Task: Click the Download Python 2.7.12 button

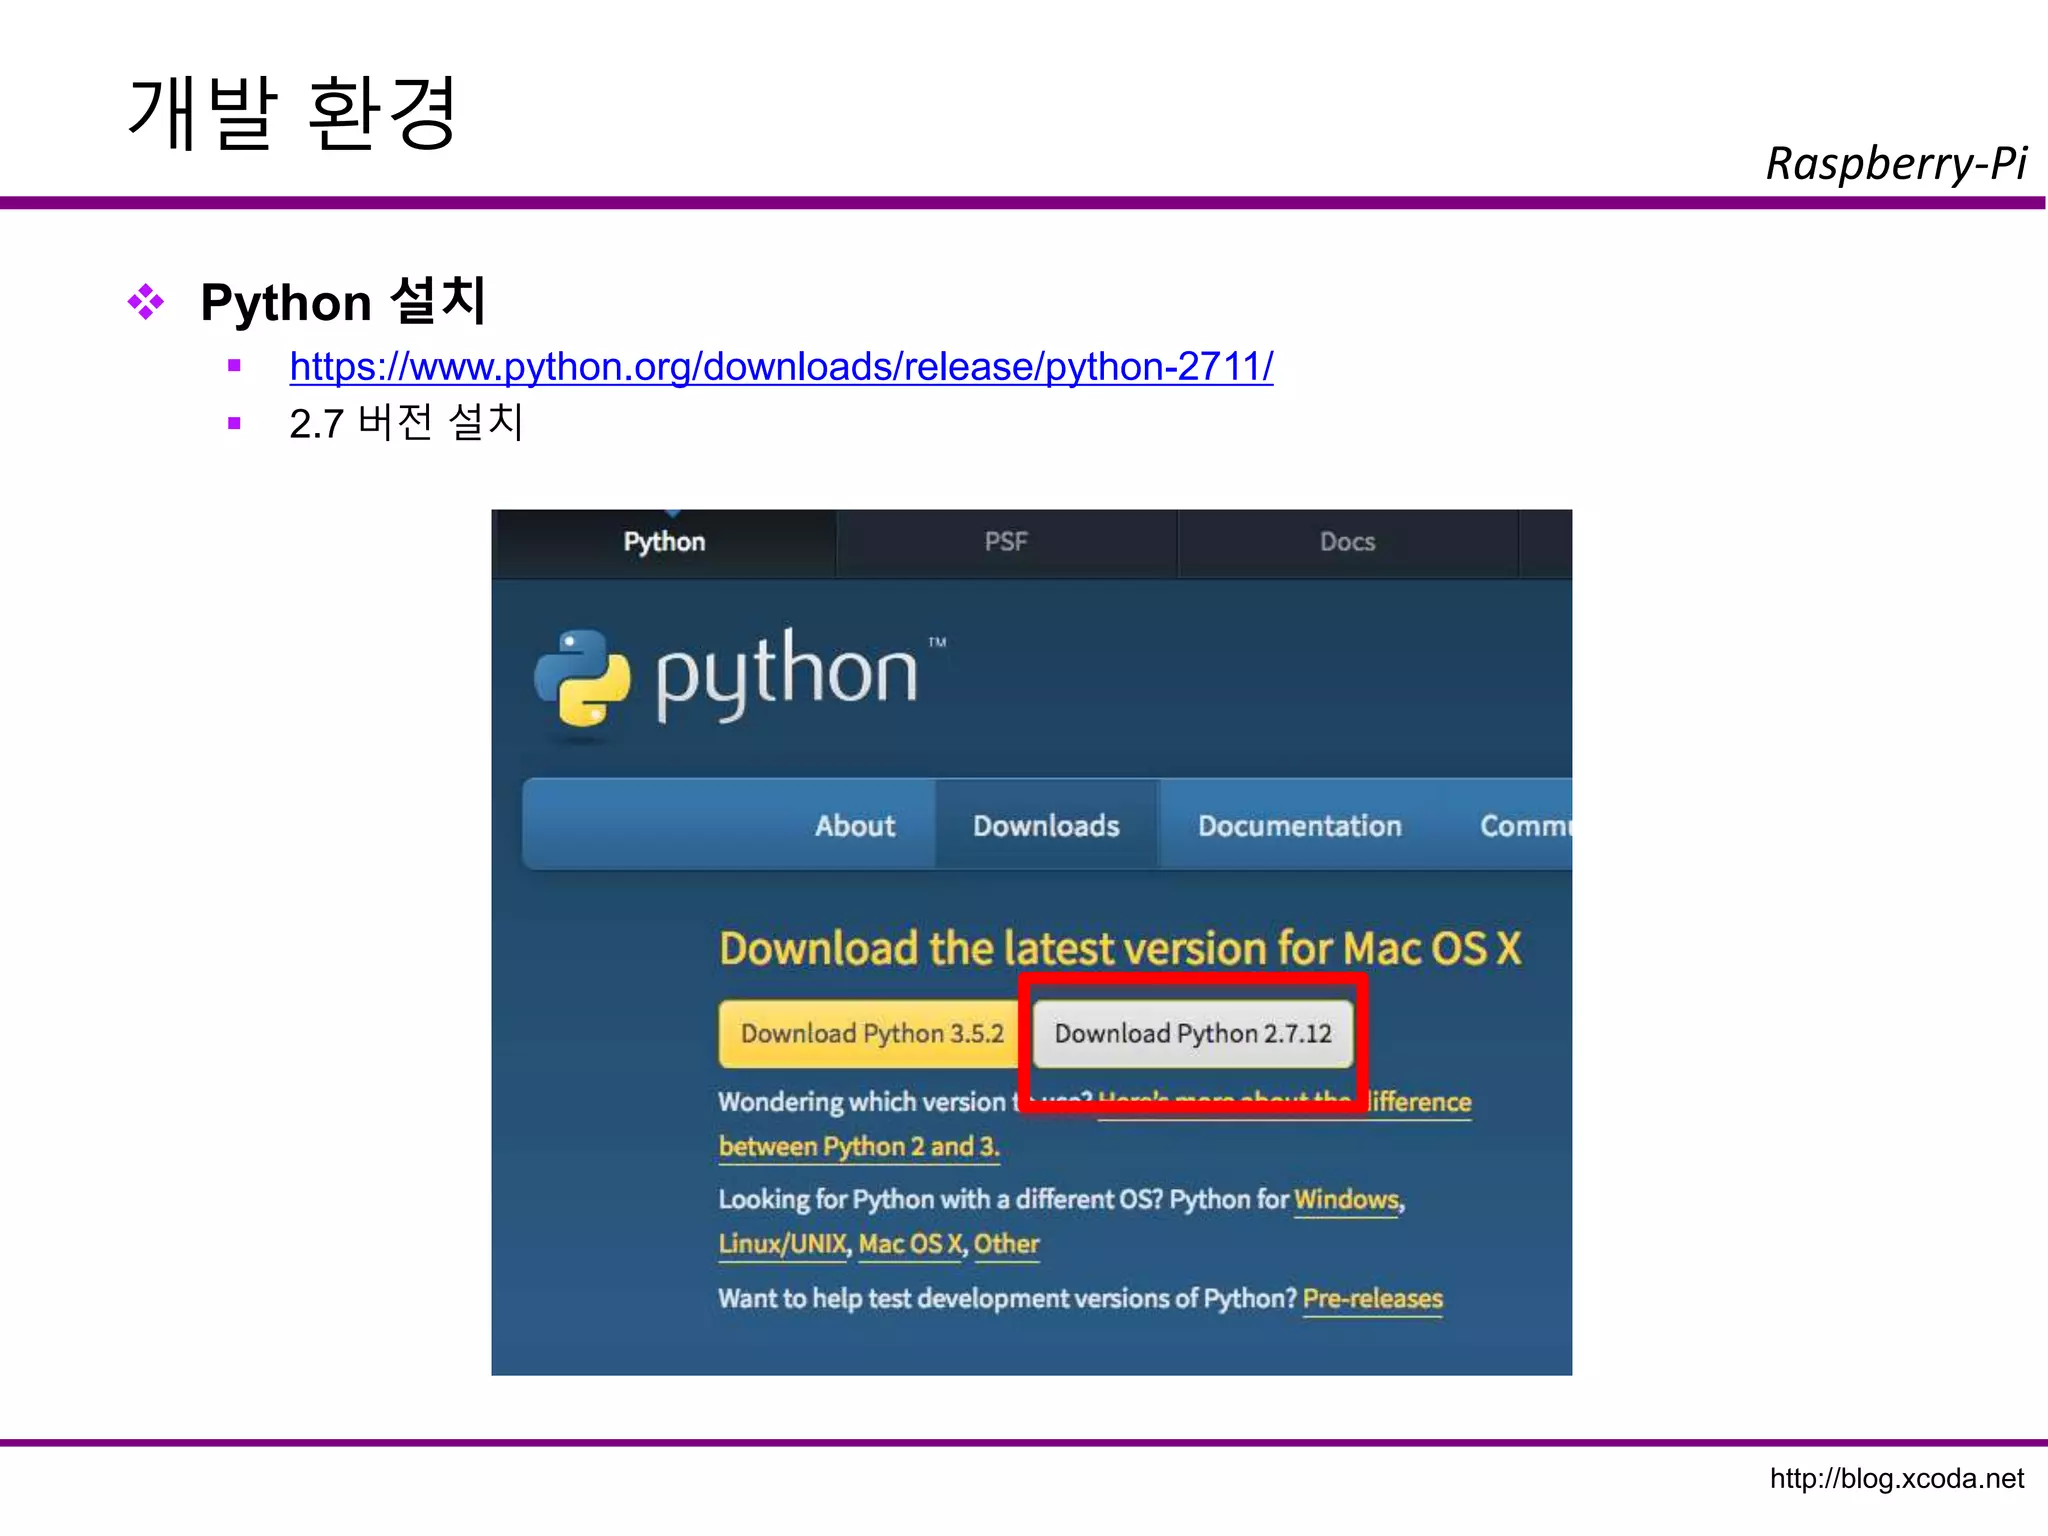Action: point(1193,1033)
